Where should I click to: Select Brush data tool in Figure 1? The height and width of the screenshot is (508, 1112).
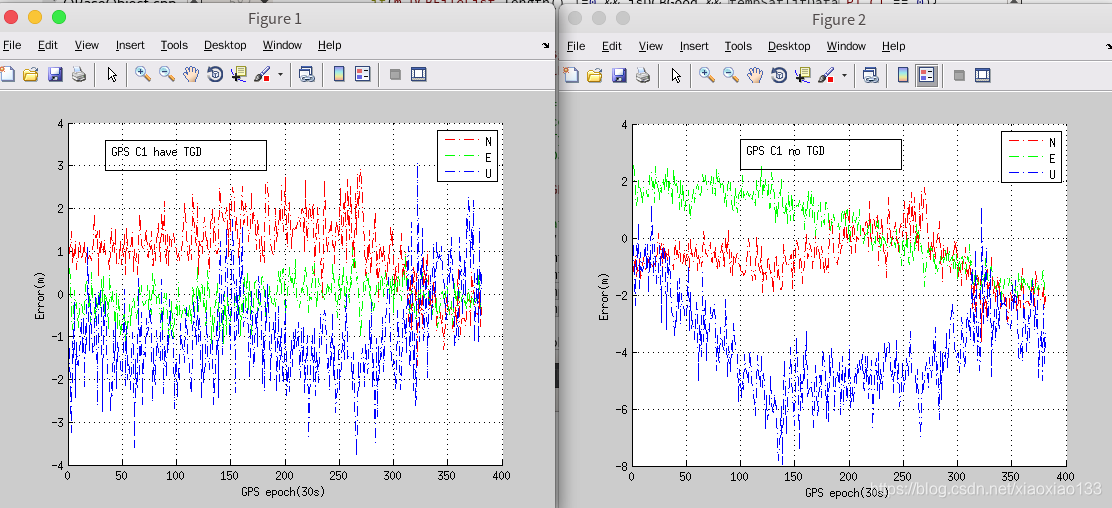(x=262, y=74)
